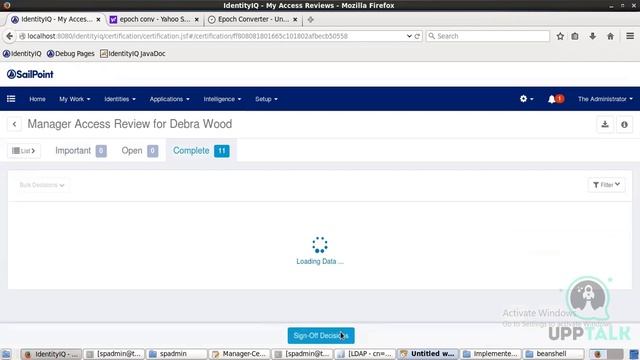
Task: Reload the page in Firefox
Action: 417,36
